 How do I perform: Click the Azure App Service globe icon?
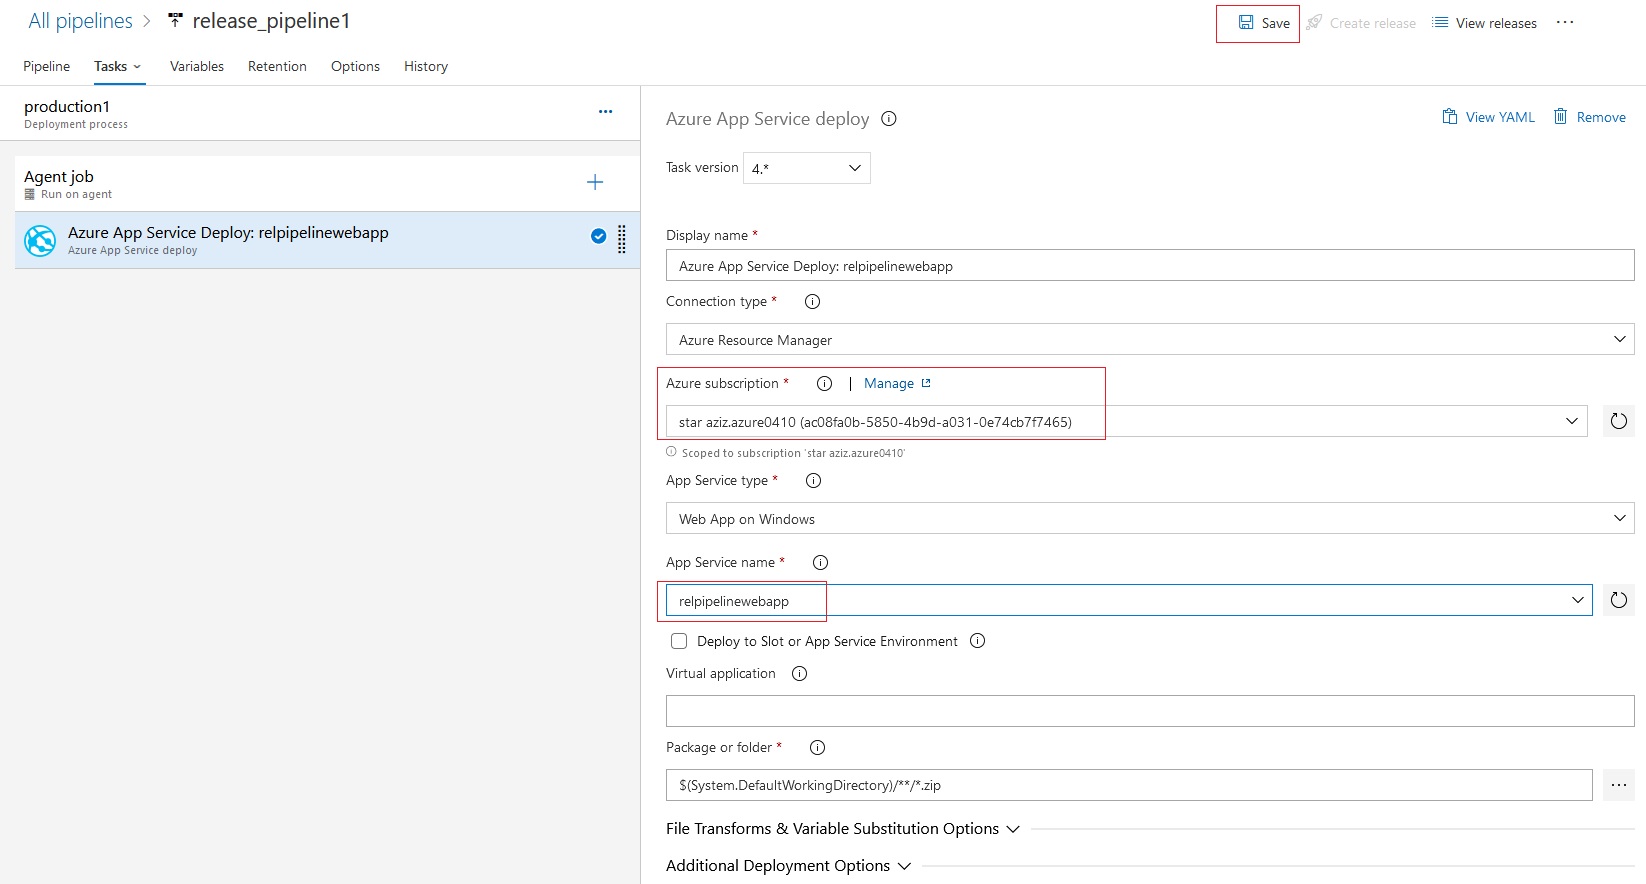[x=40, y=240]
